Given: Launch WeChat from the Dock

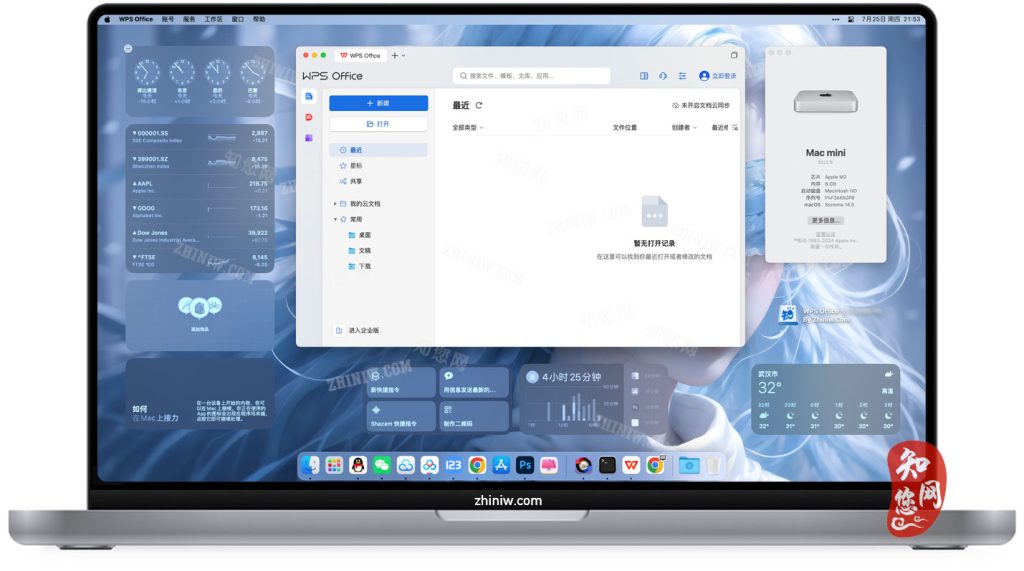Looking at the screenshot, I should [x=381, y=465].
